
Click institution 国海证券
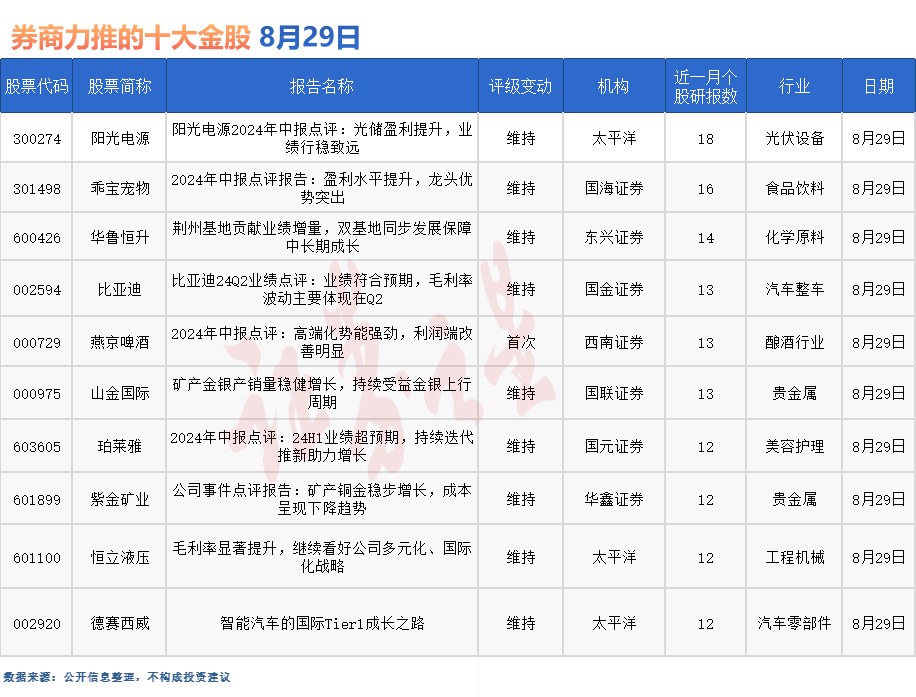(x=613, y=188)
